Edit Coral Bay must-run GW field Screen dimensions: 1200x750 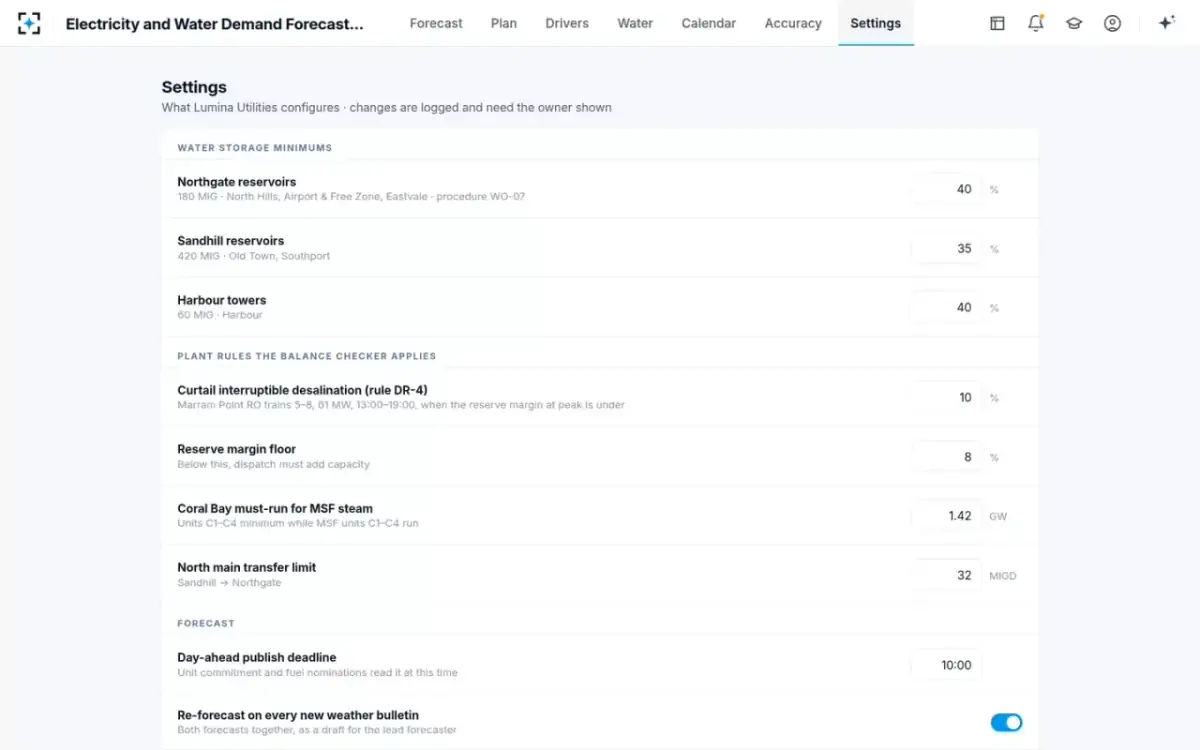947,516
